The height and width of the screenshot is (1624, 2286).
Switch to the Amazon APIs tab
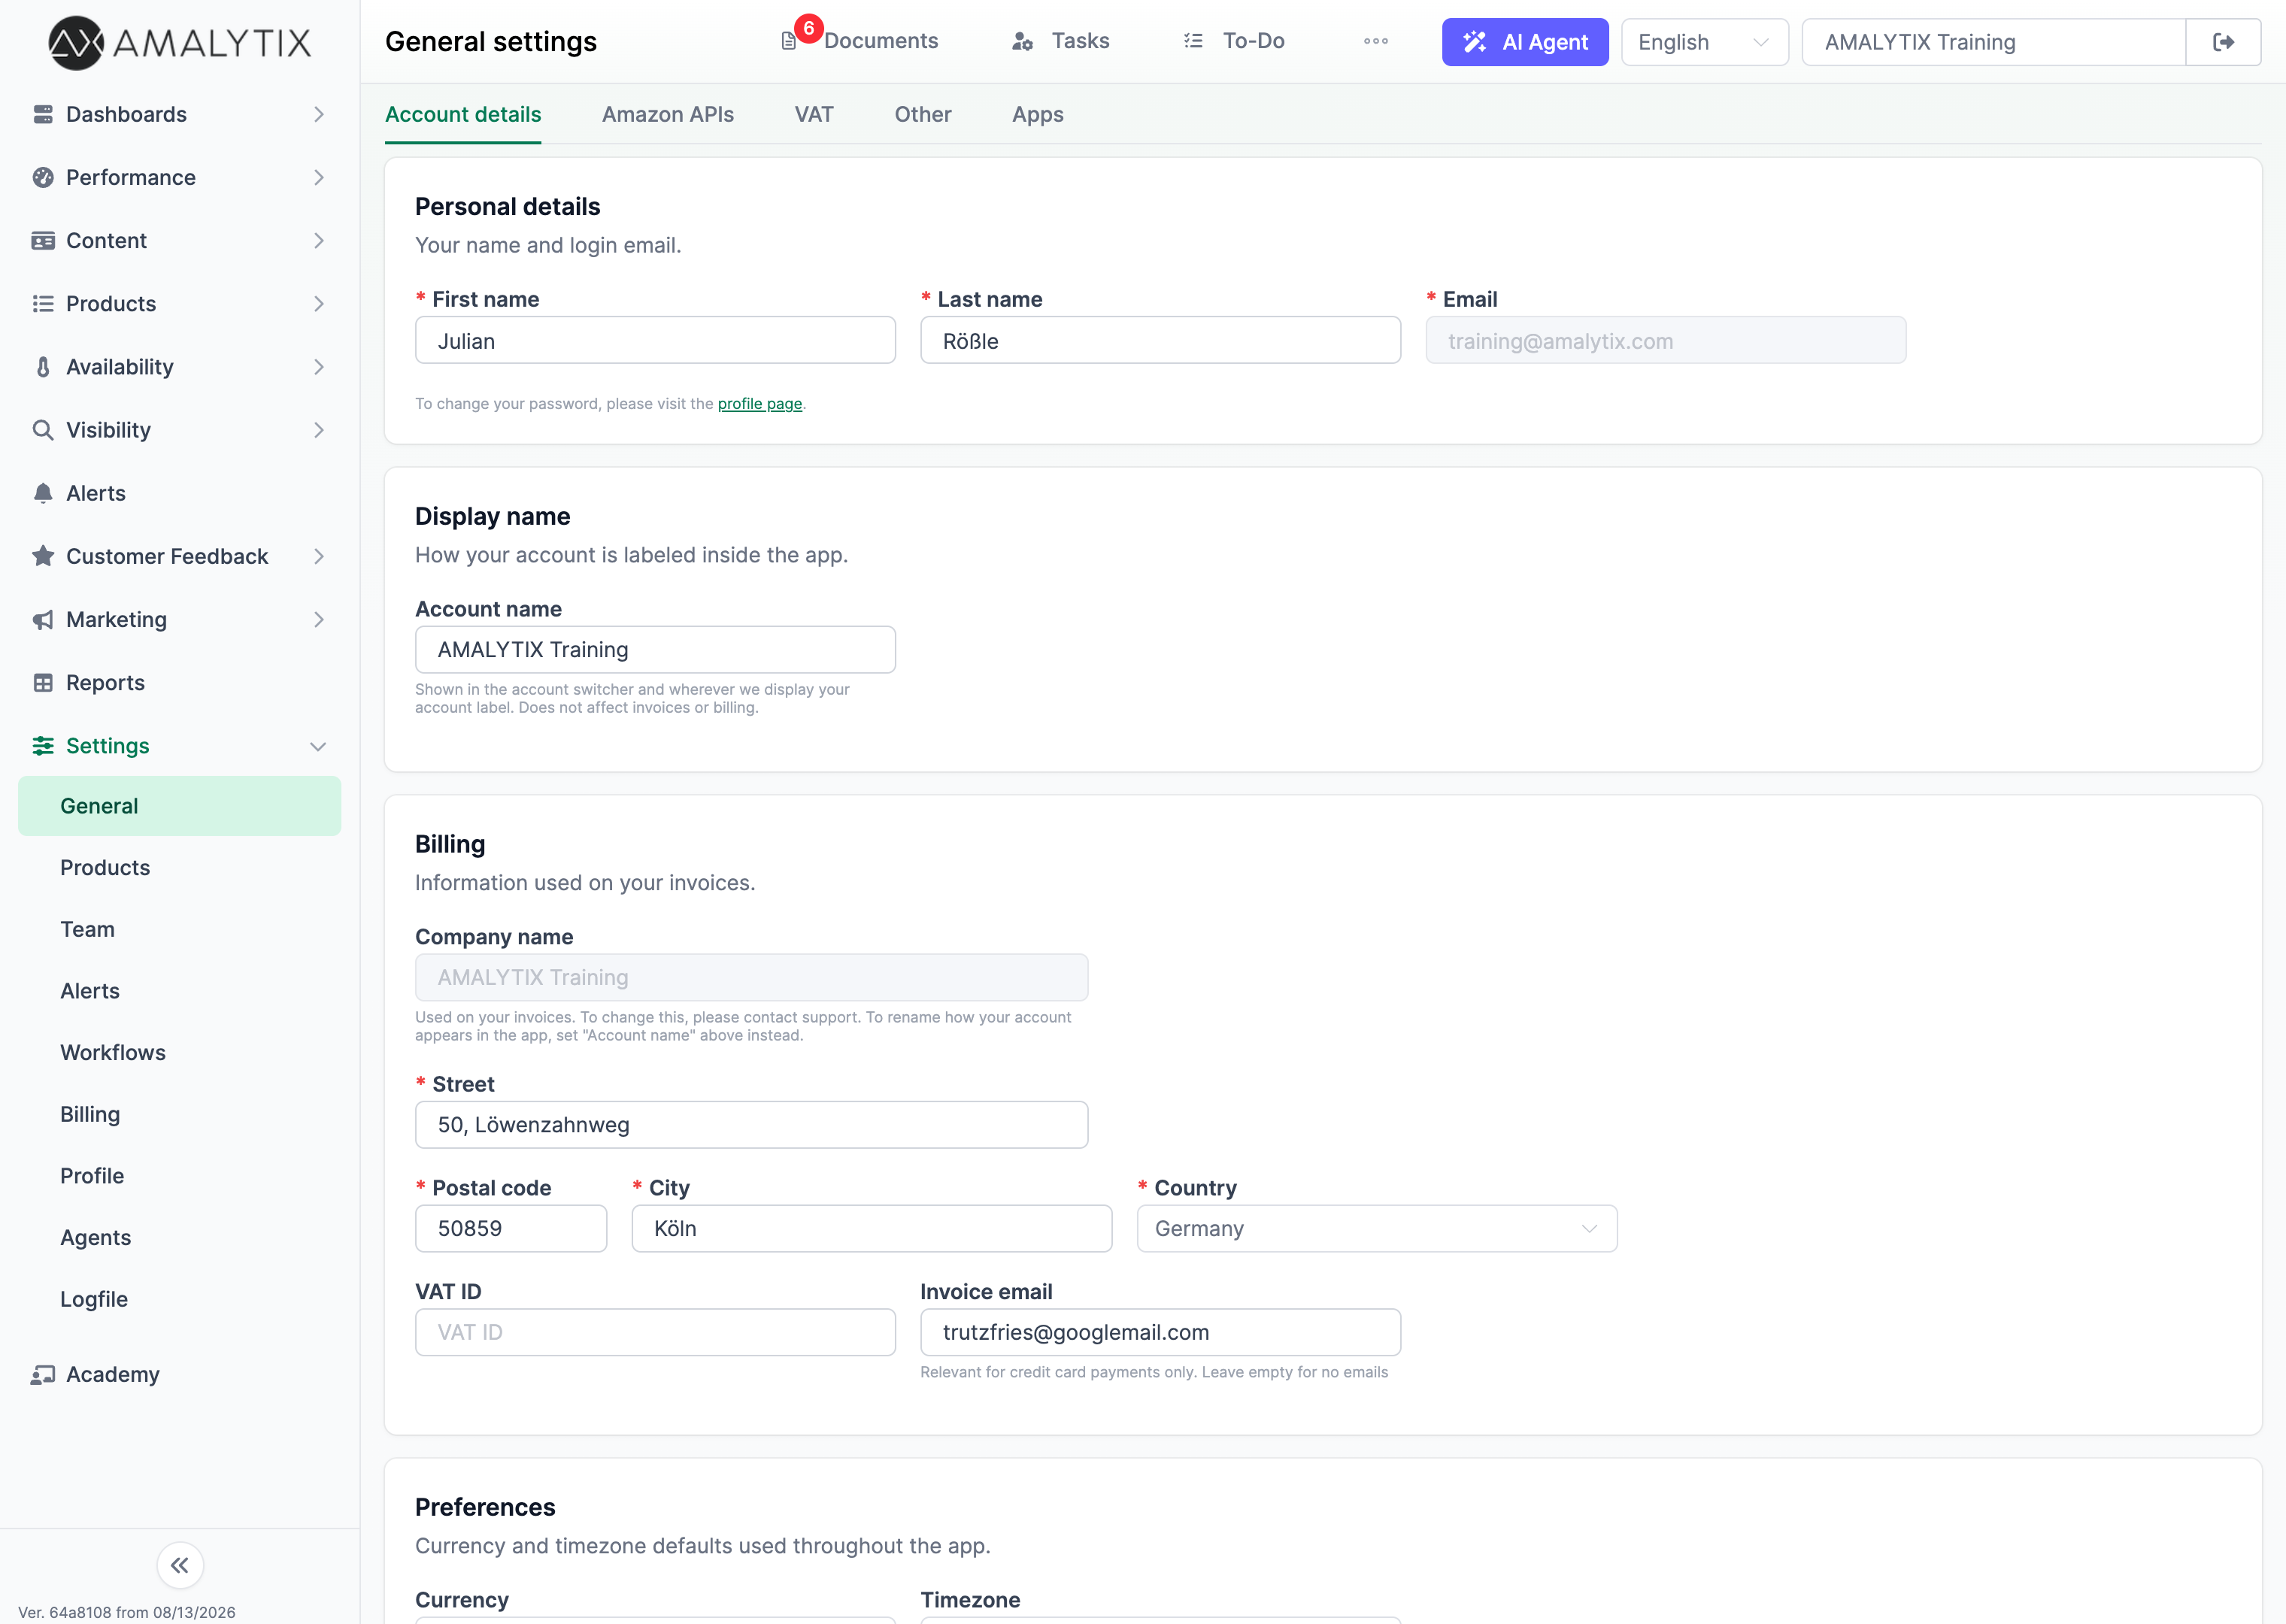[x=668, y=114]
